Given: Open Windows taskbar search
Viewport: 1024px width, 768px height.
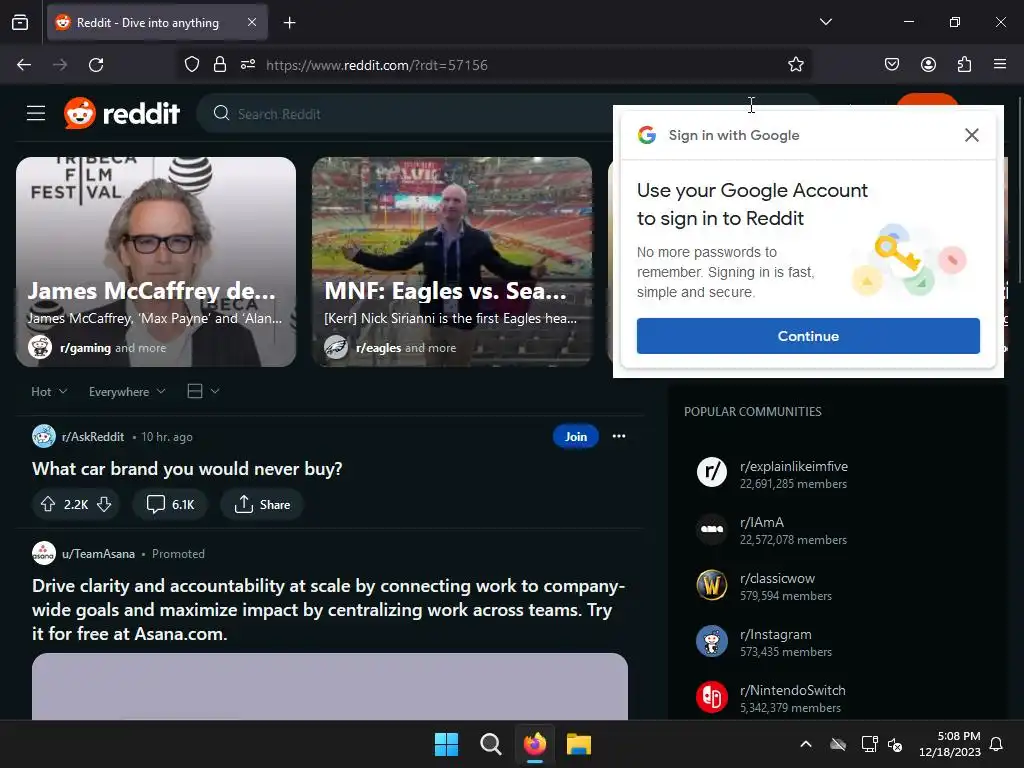Looking at the screenshot, I should [490, 744].
